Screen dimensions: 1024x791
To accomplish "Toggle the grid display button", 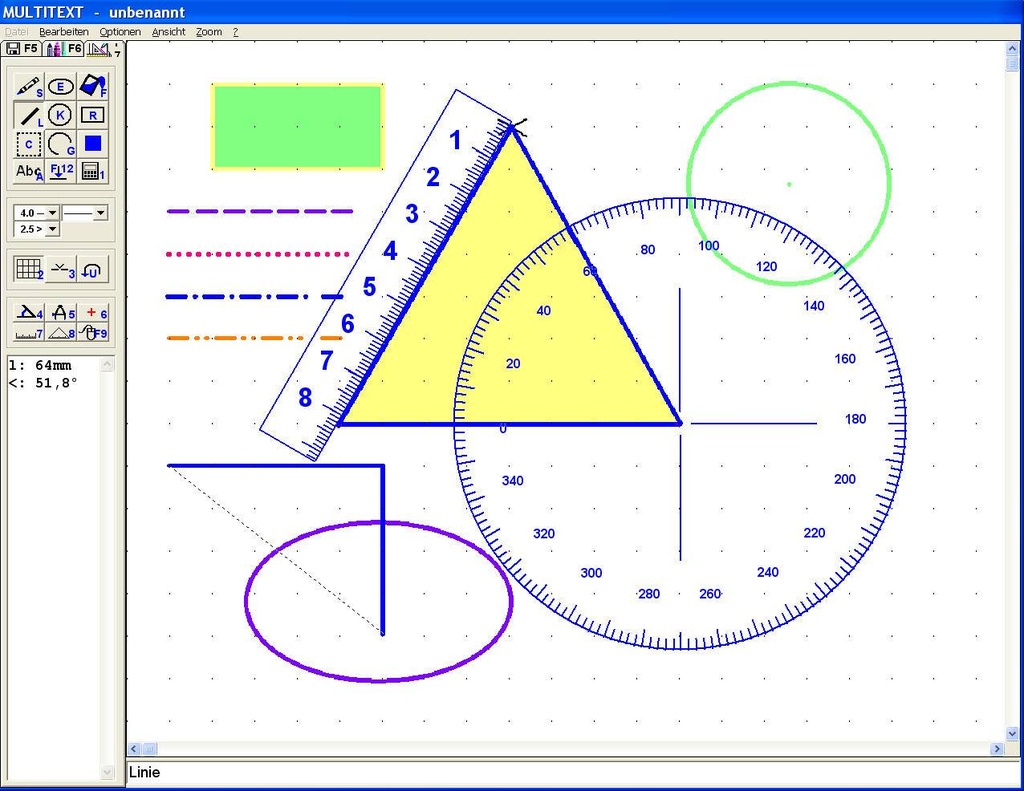I will [29, 269].
